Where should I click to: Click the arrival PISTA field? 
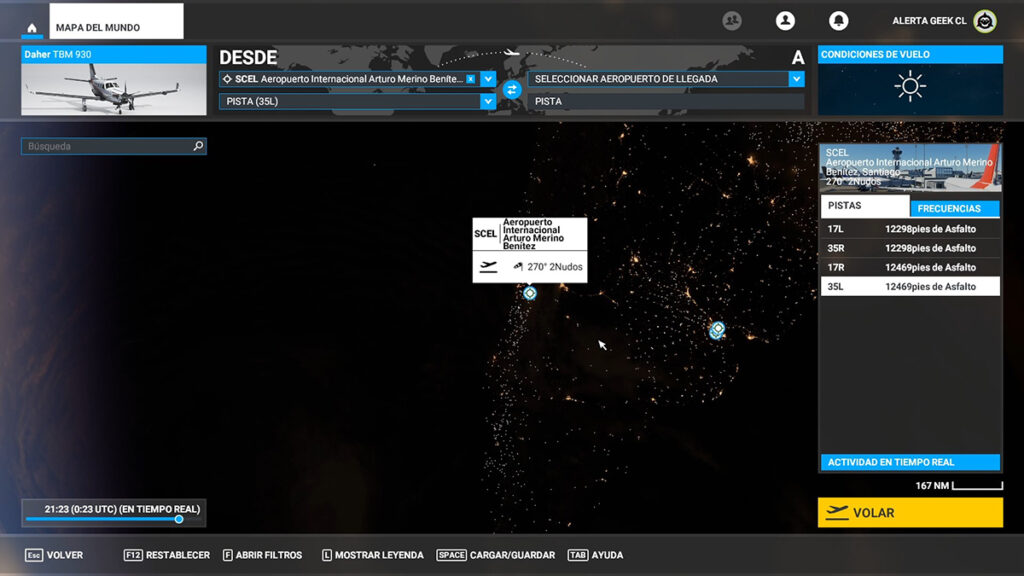(665, 101)
